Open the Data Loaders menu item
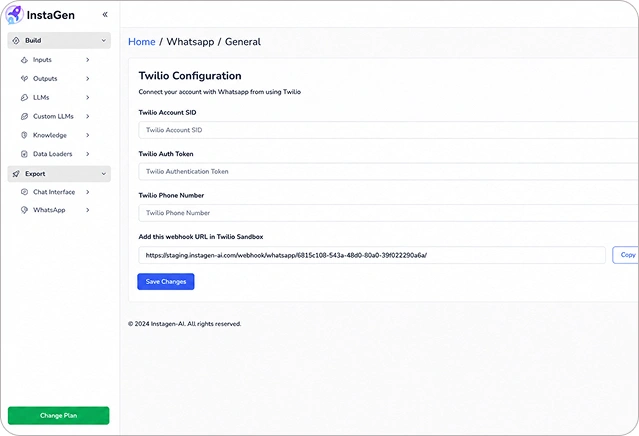Image resolution: width=639 pixels, height=436 pixels. [x=55, y=154]
